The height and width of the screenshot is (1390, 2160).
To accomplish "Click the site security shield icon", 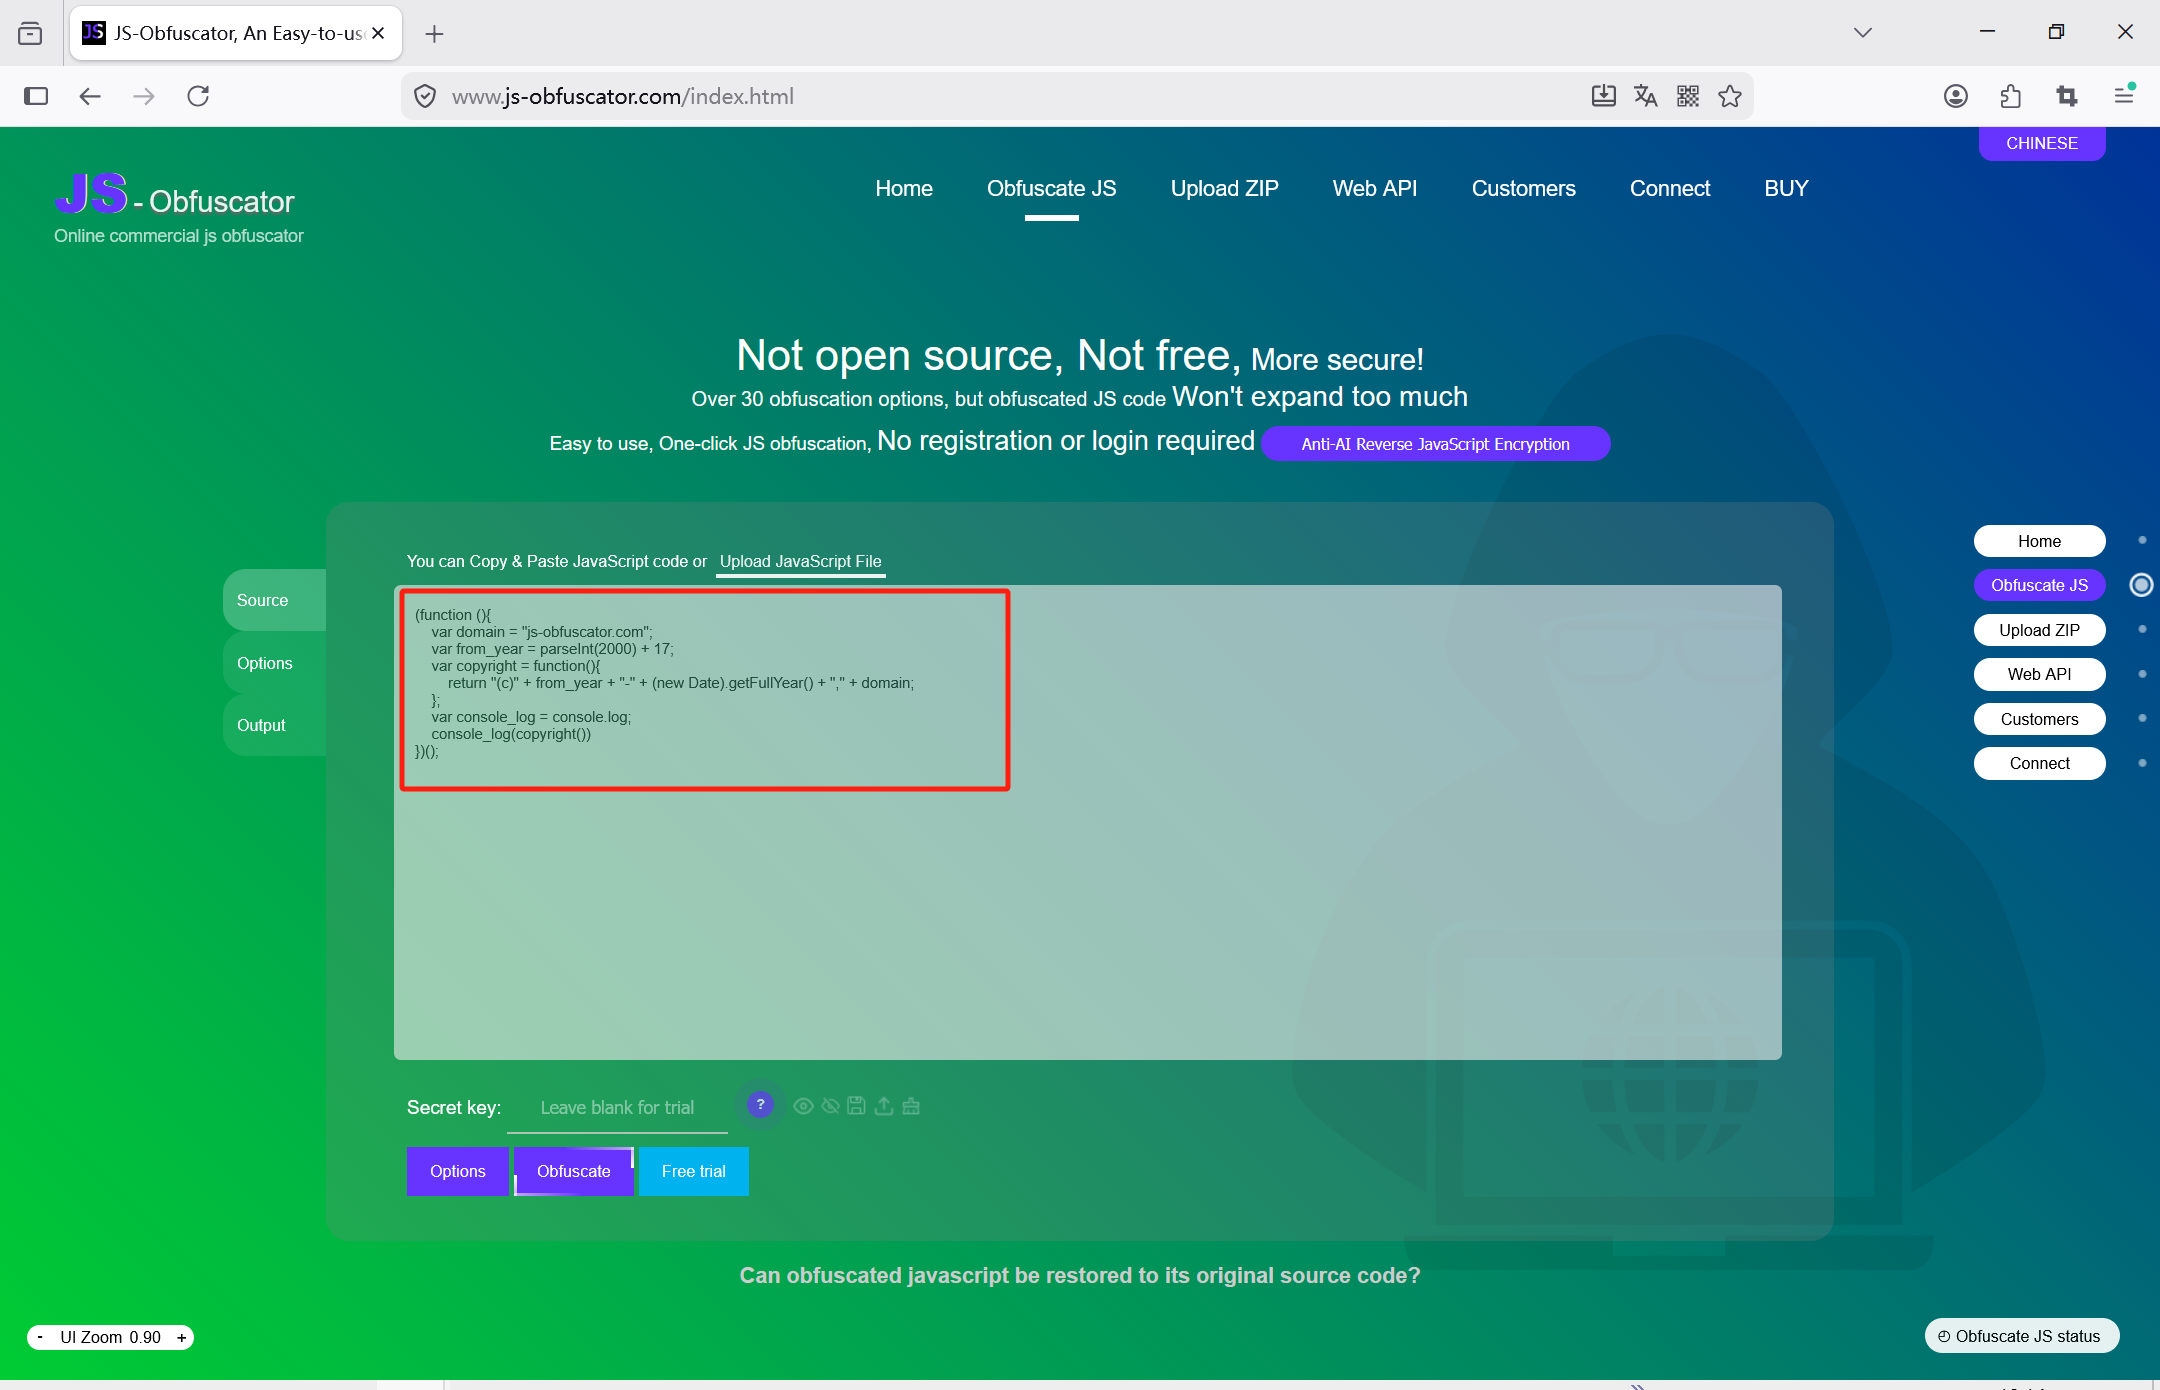I will [425, 96].
